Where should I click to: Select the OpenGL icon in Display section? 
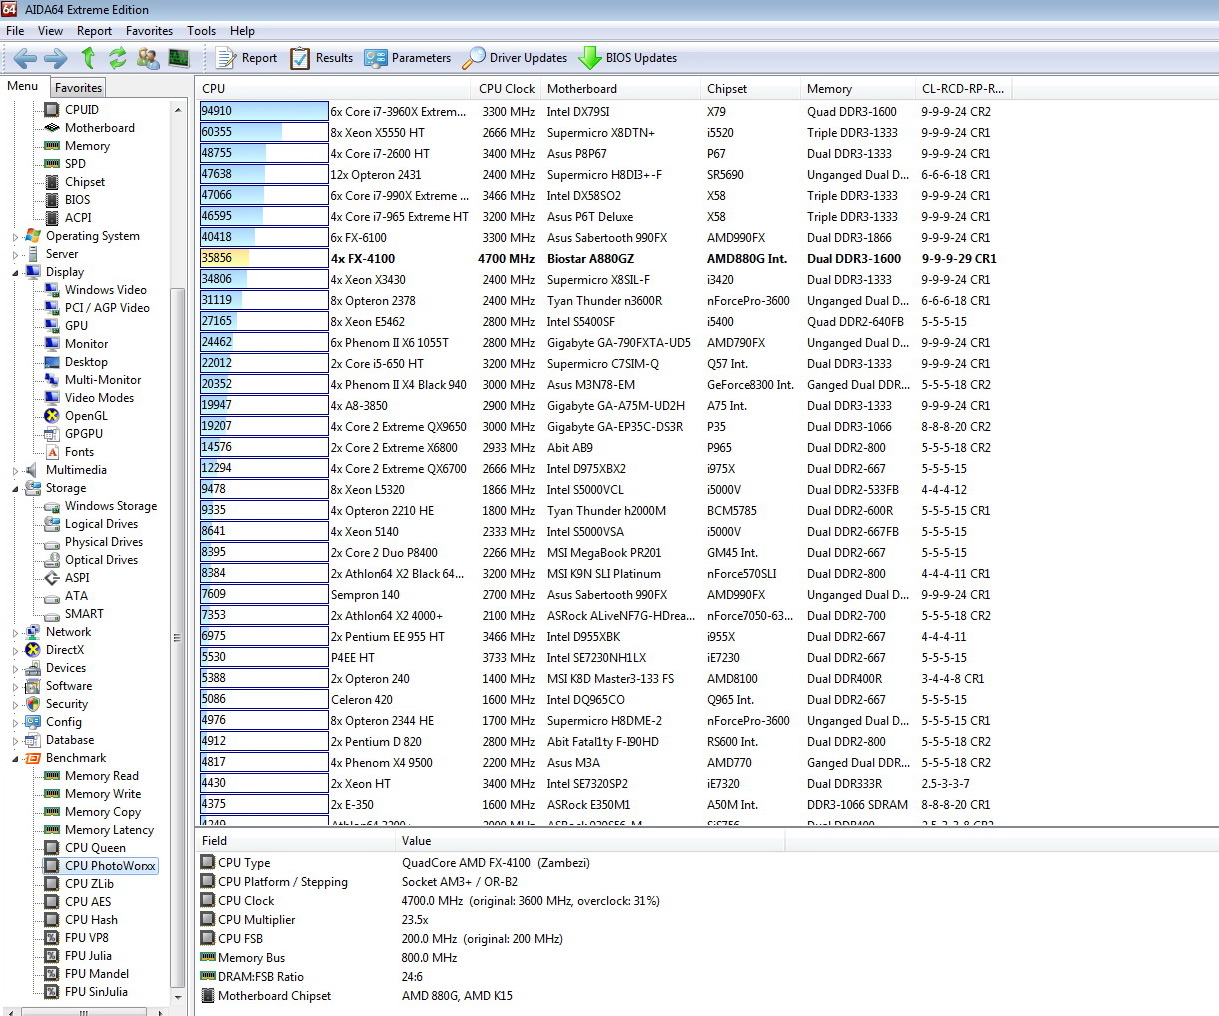[52, 416]
